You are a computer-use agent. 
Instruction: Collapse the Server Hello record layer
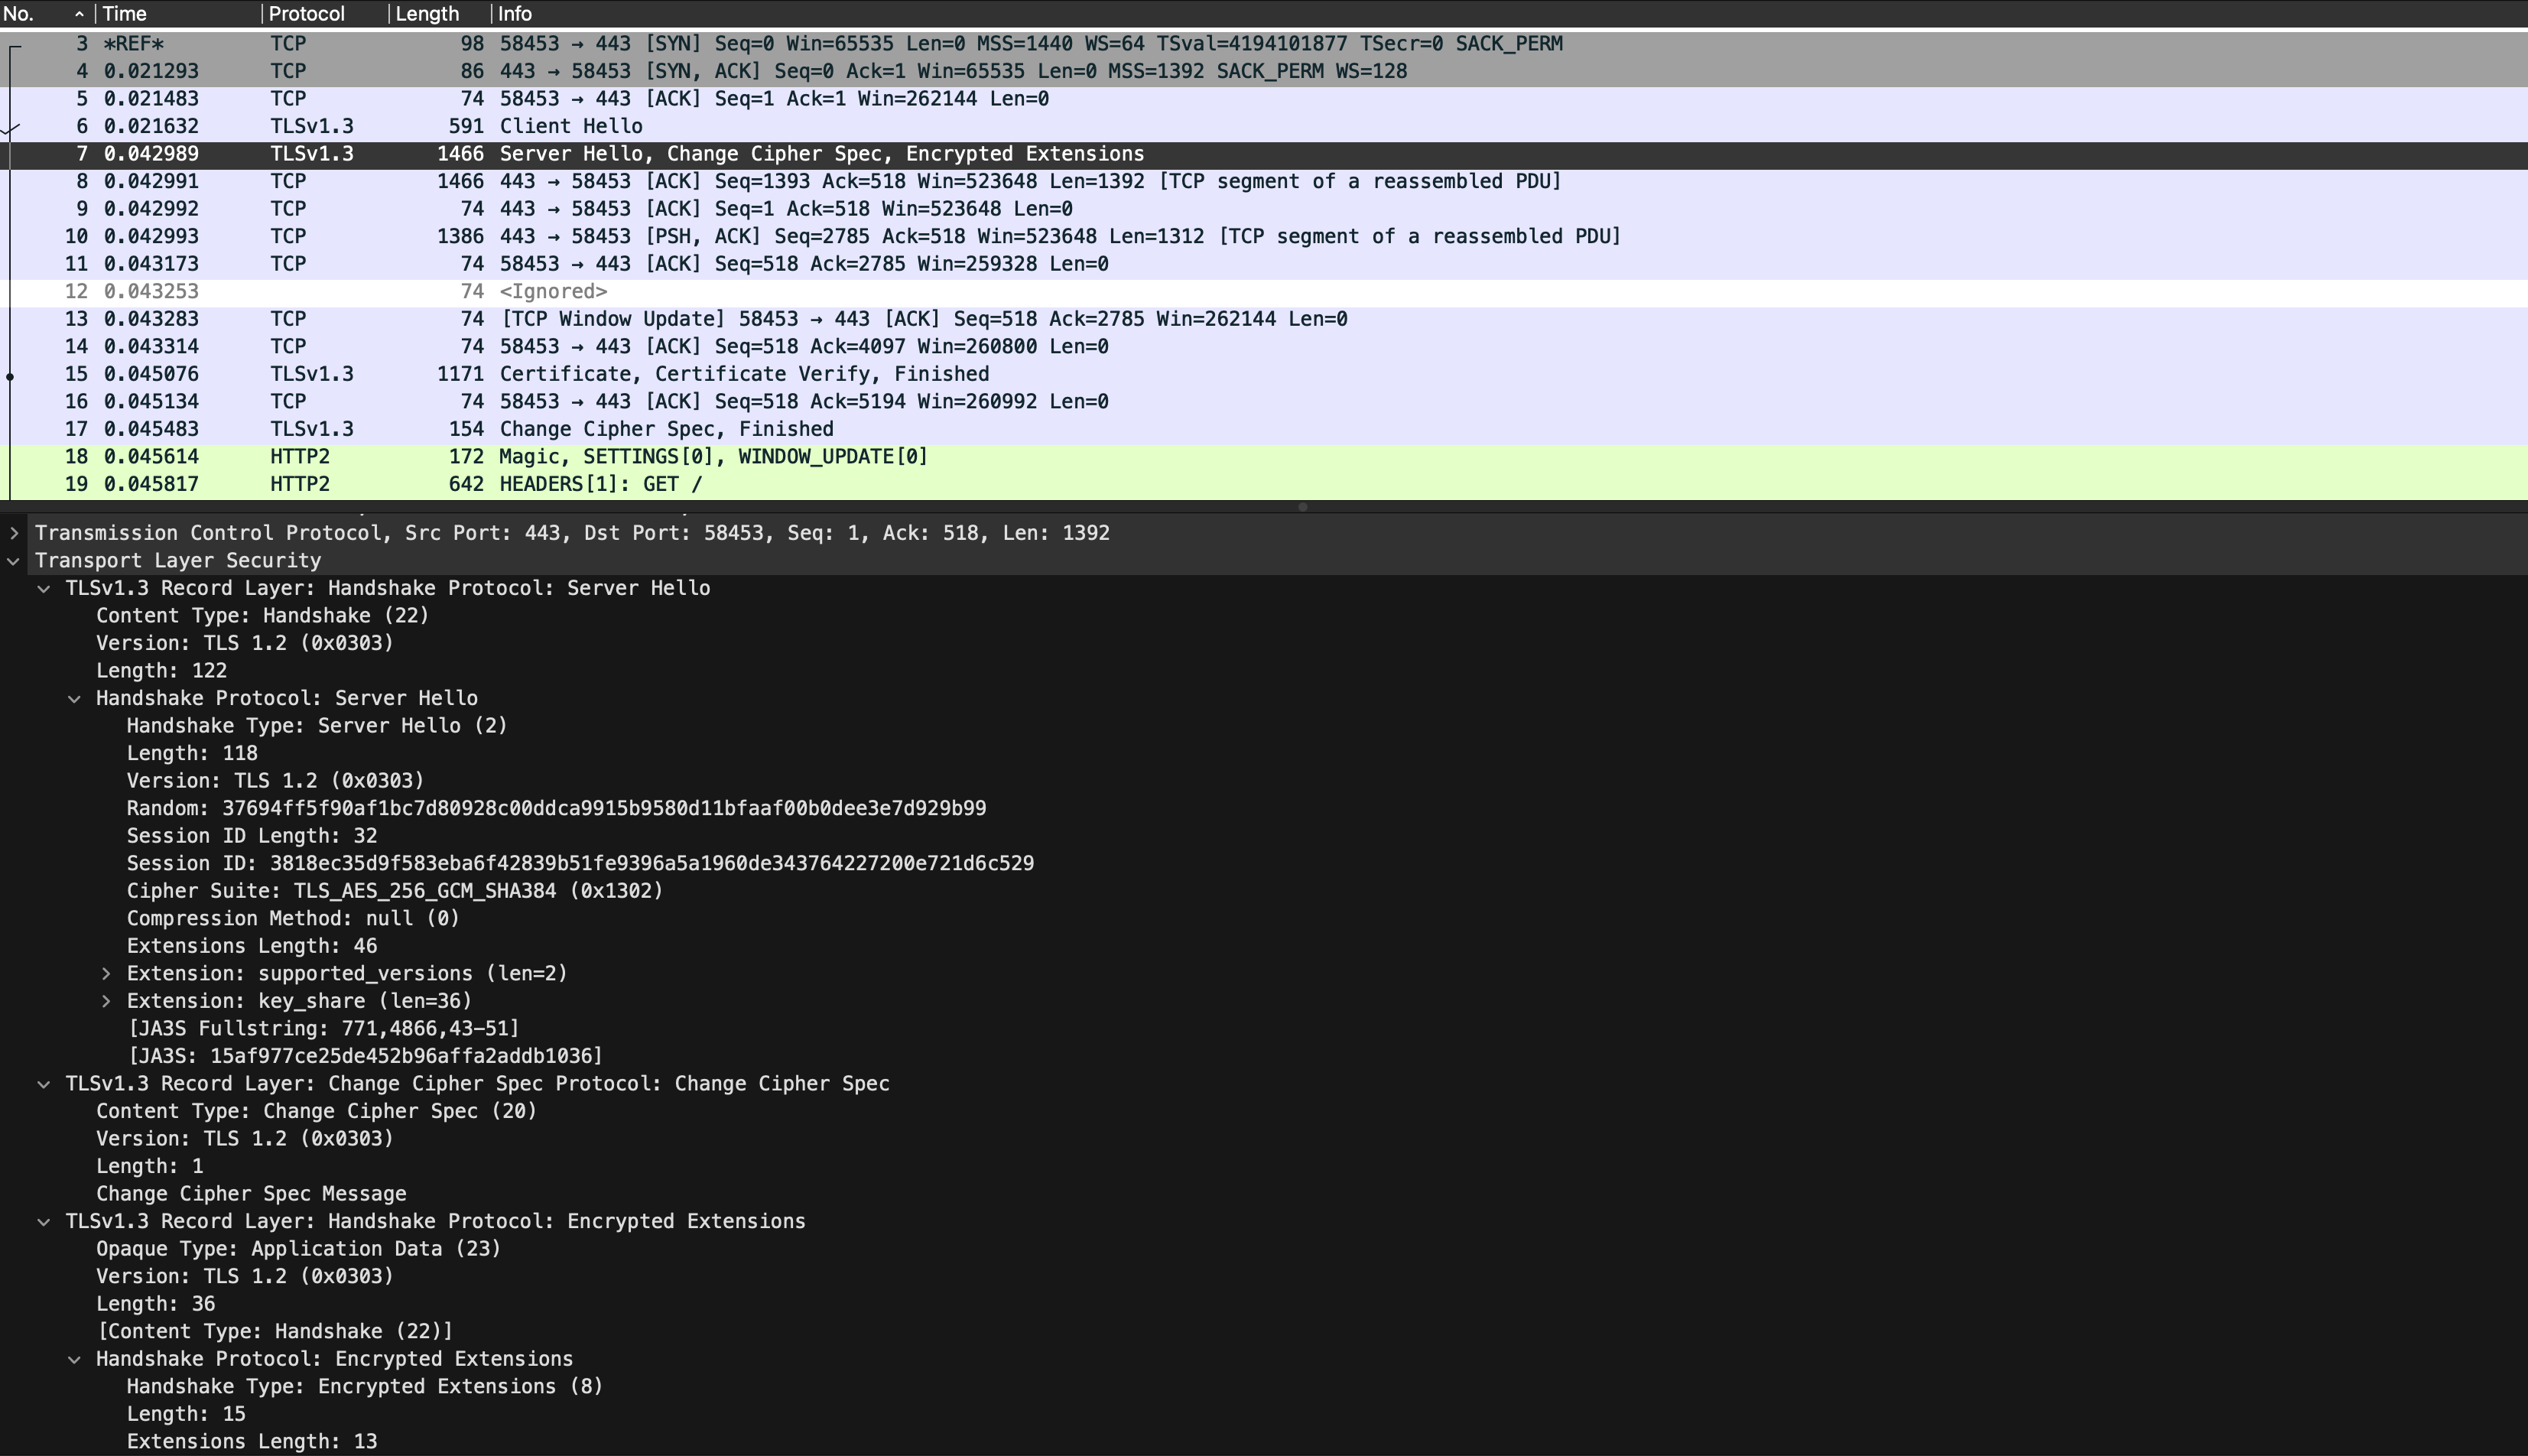pyautogui.click(x=44, y=589)
